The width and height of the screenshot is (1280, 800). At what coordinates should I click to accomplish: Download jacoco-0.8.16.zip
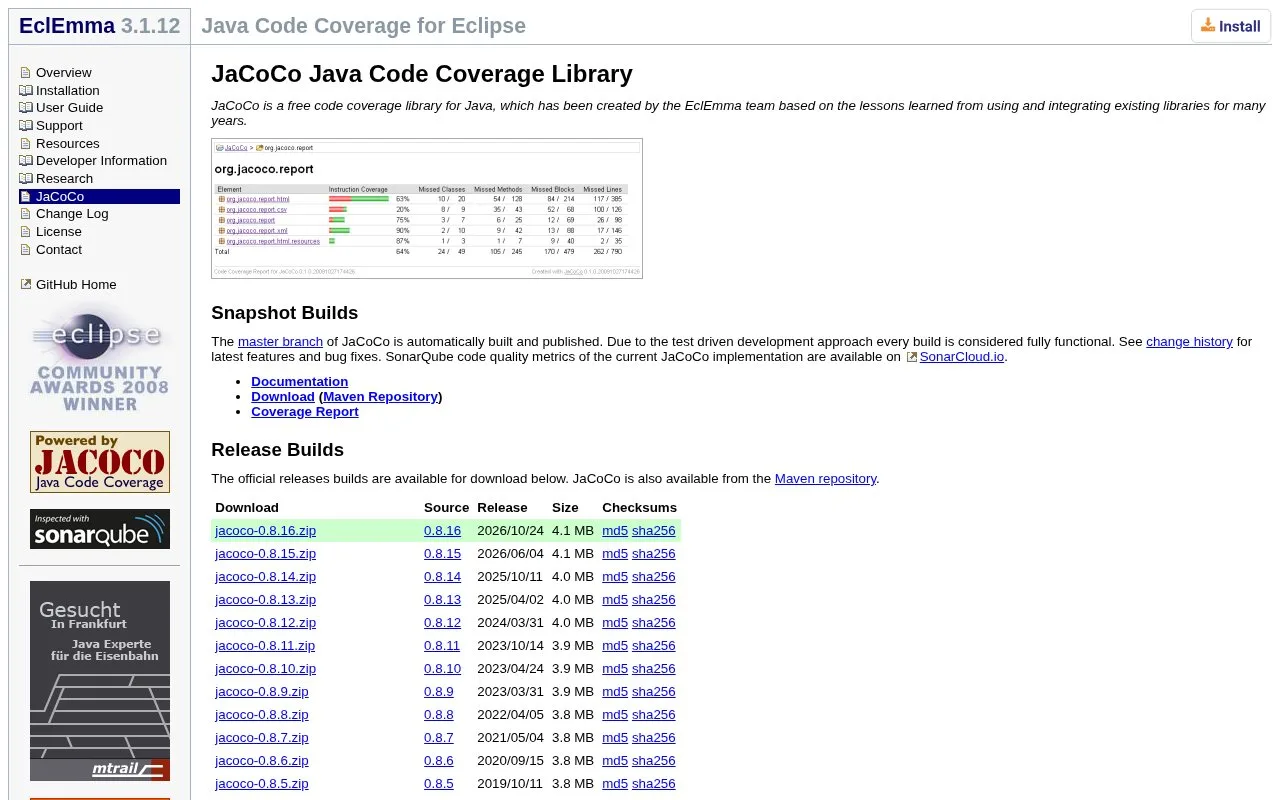(265, 531)
